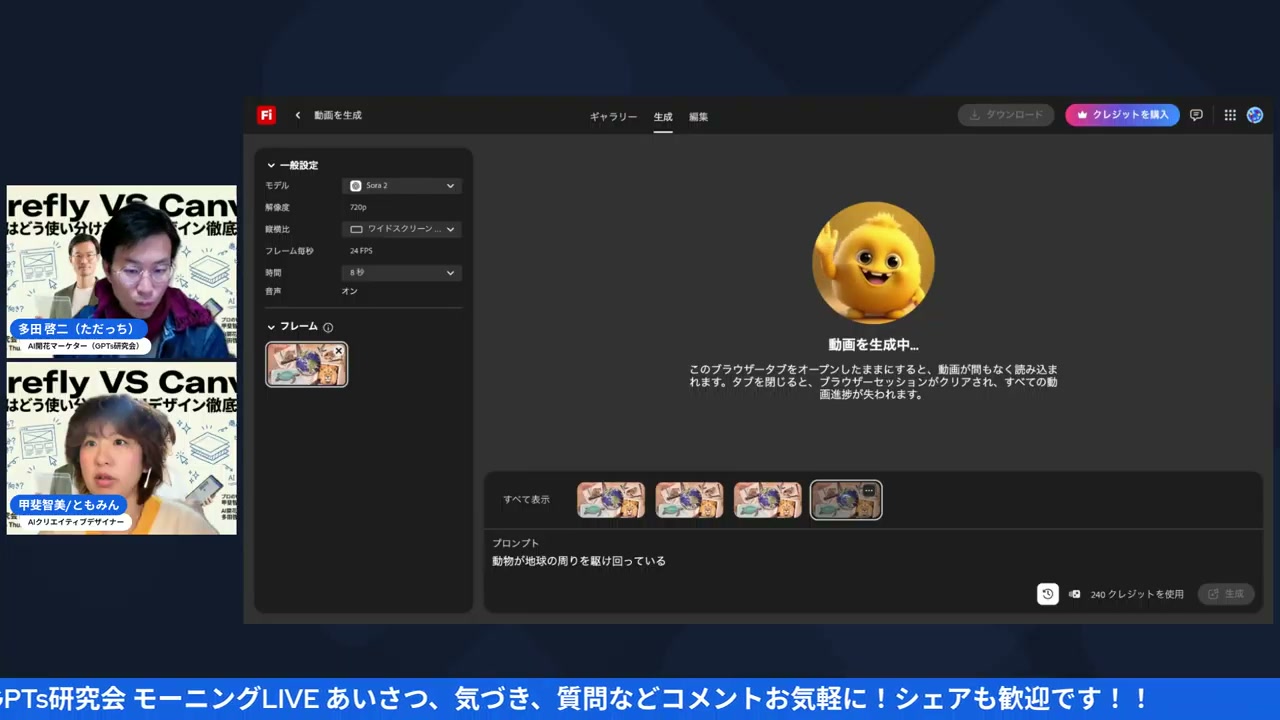Remove the frame image via its X button
The height and width of the screenshot is (720, 1280).
coord(338,351)
